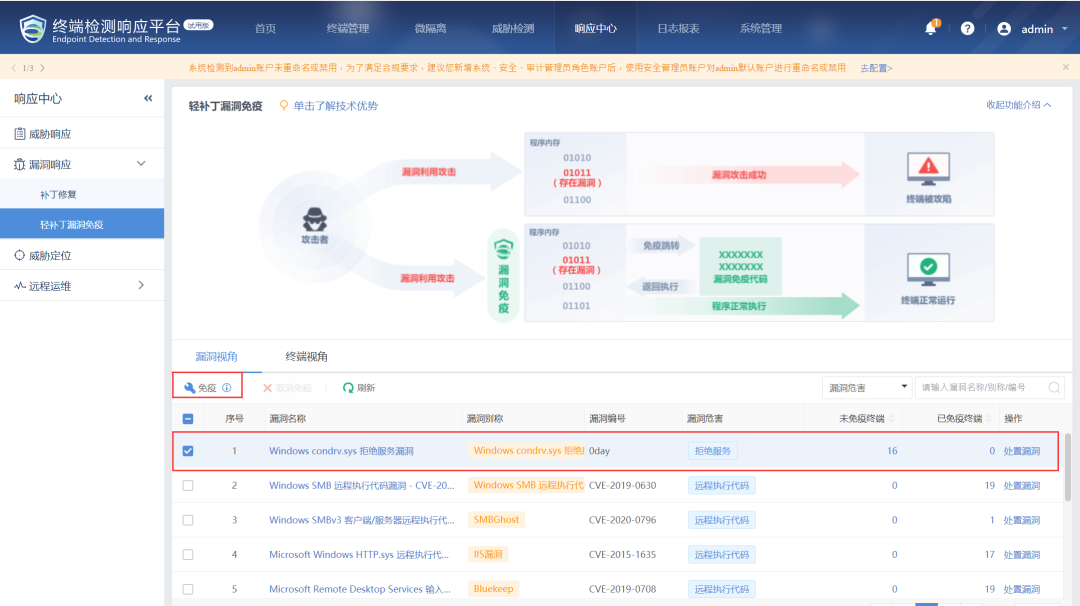The height and width of the screenshot is (606, 1080).
Task: Uncheck the Windows condrv.sys row checkbox
Action: (188, 451)
